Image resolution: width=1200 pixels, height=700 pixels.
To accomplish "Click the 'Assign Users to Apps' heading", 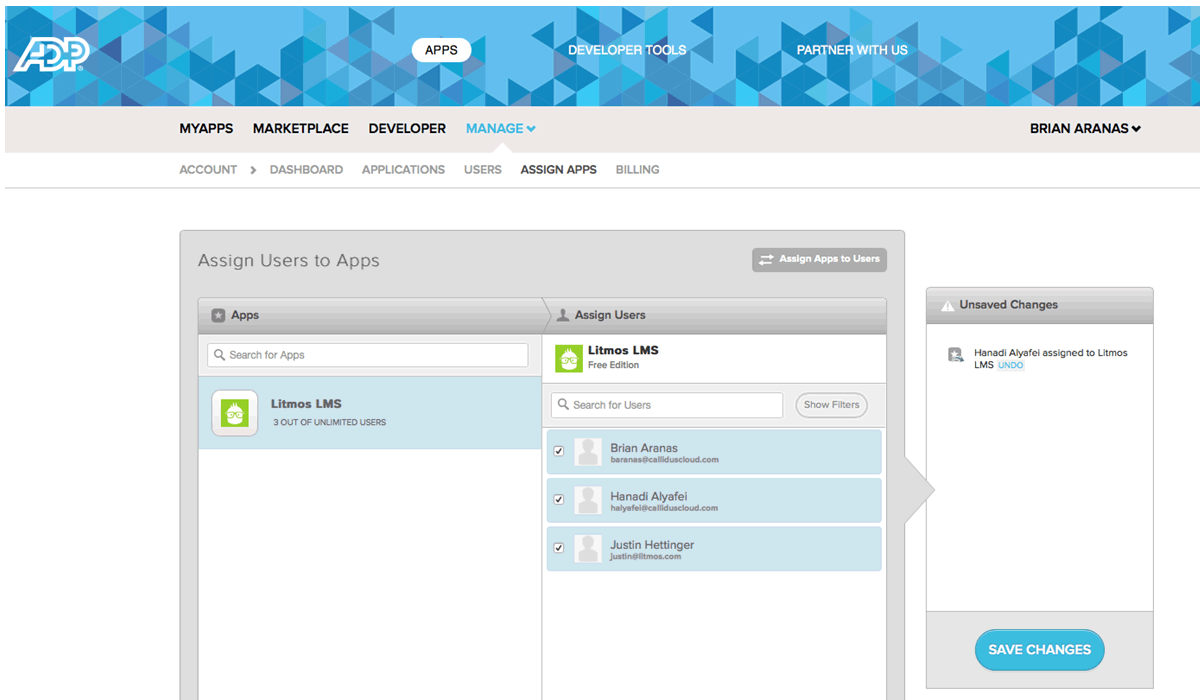I will point(289,260).
